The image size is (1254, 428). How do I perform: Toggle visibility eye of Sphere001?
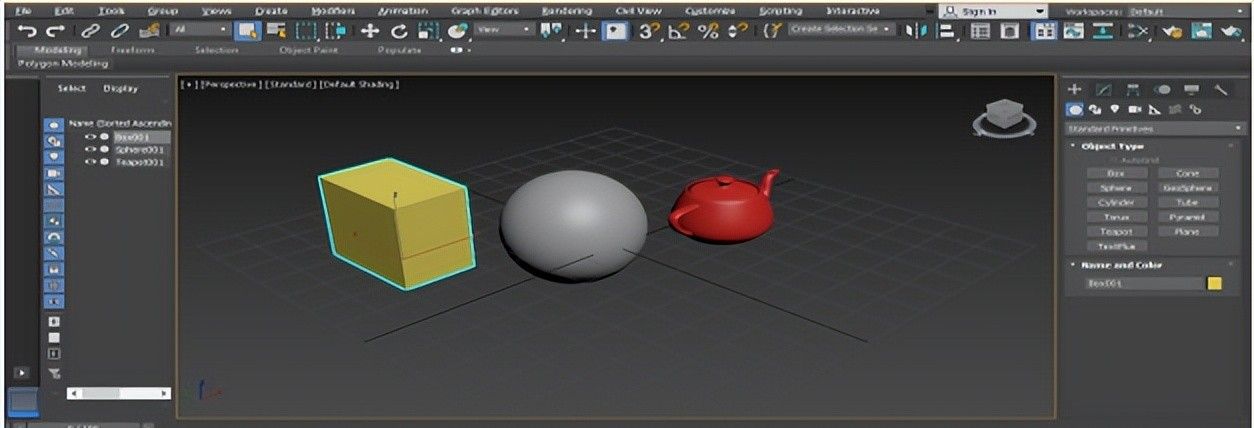(x=90, y=149)
